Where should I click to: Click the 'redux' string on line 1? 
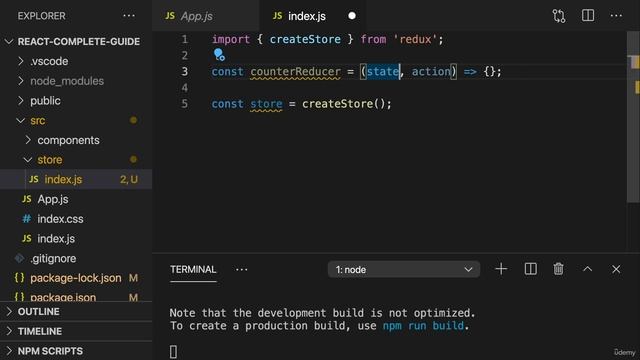415,39
